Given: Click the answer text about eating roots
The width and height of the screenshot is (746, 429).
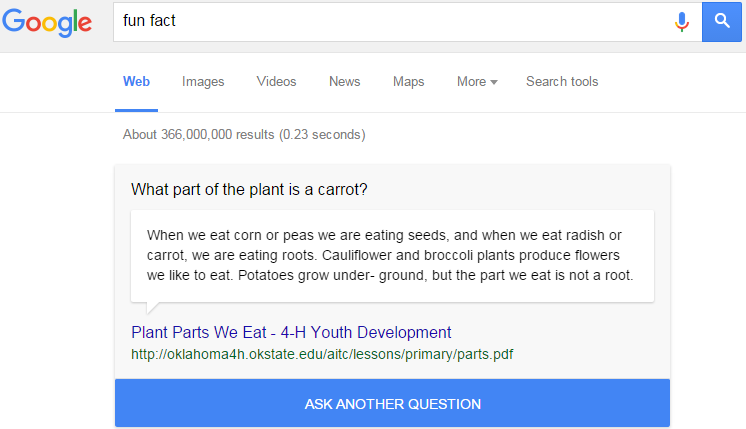Looking at the screenshot, I should 392,255.
